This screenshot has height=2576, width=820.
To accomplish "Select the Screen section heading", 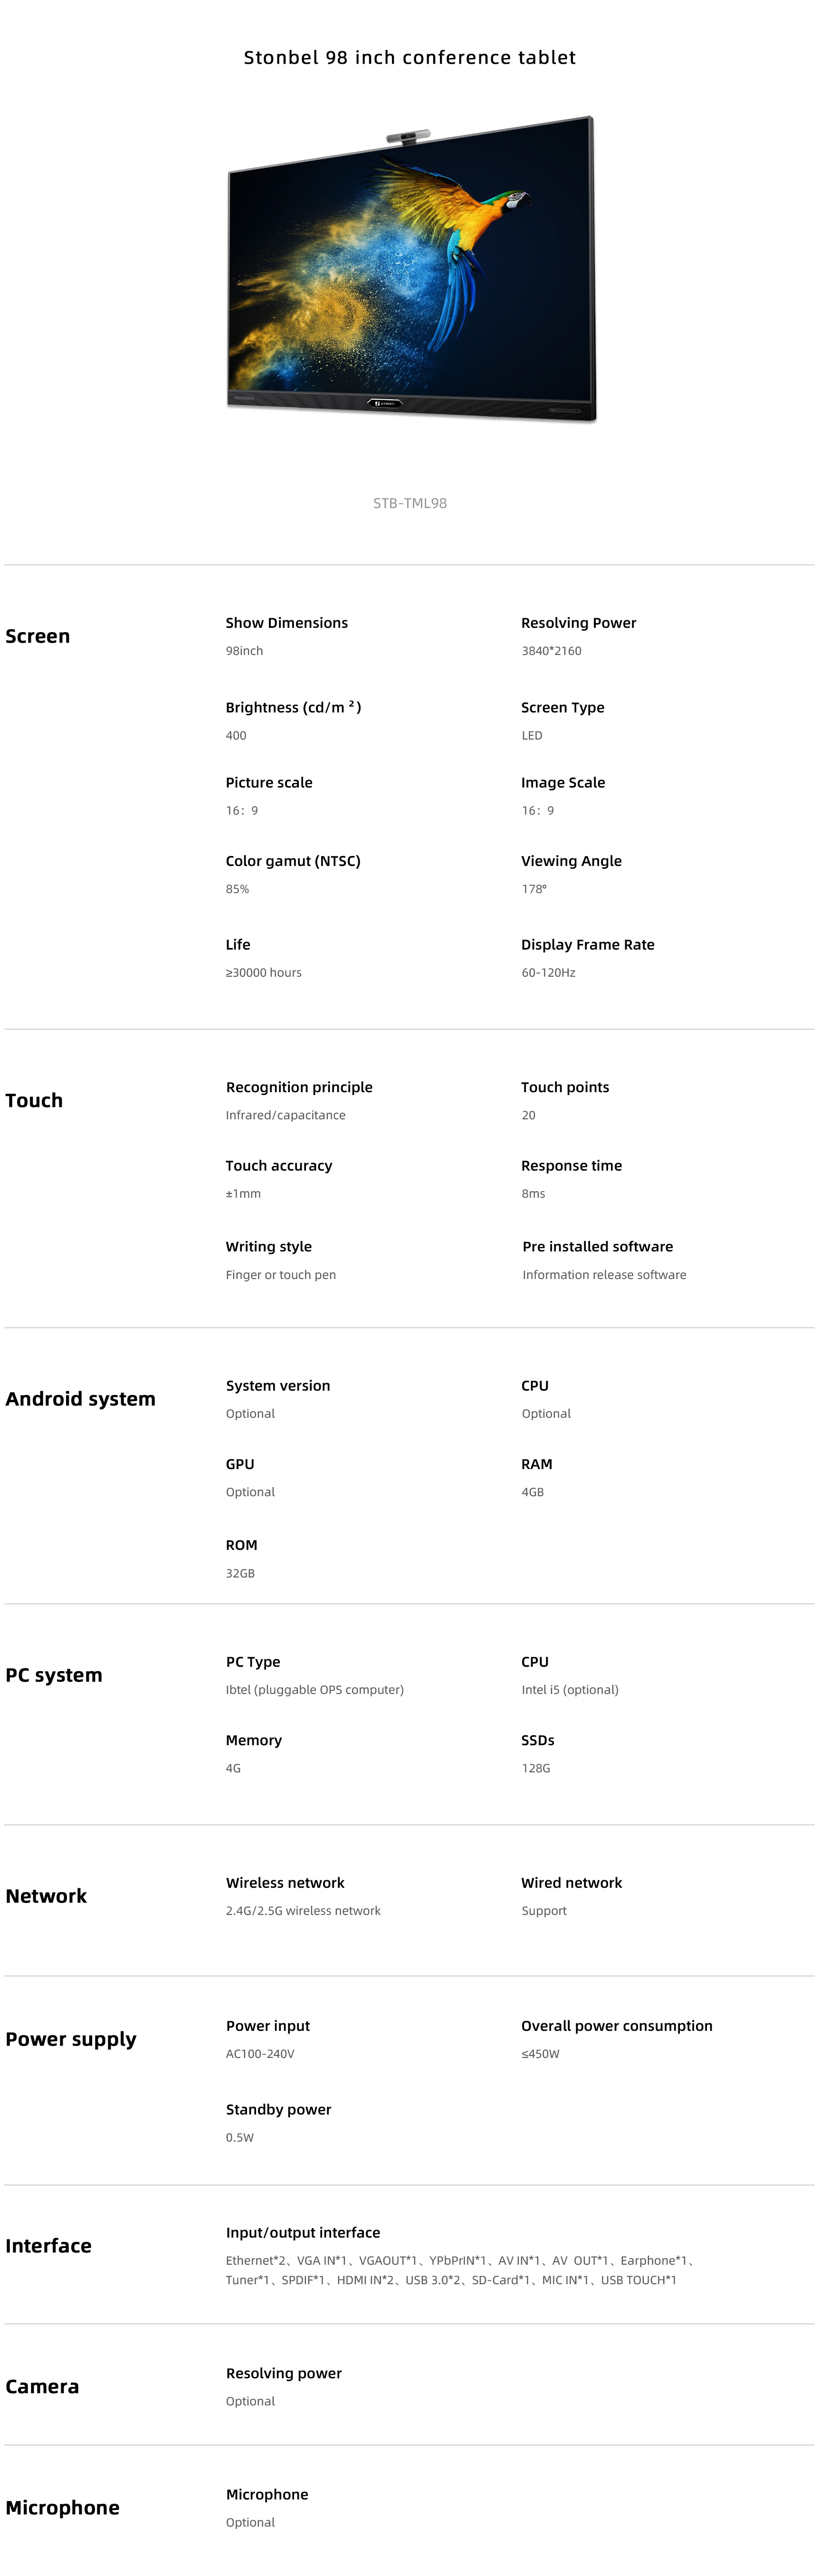I will [x=38, y=636].
